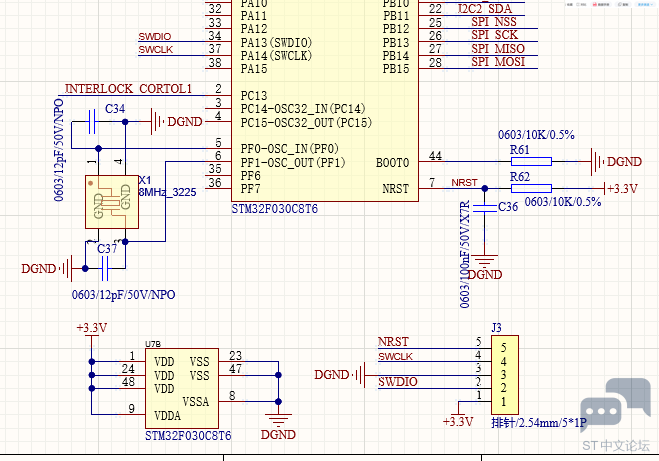Viewport: 659px width, 461px height.
Task: Select the INTERLOCK_CORTOL1 net label
Action: click(x=128, y=89)
